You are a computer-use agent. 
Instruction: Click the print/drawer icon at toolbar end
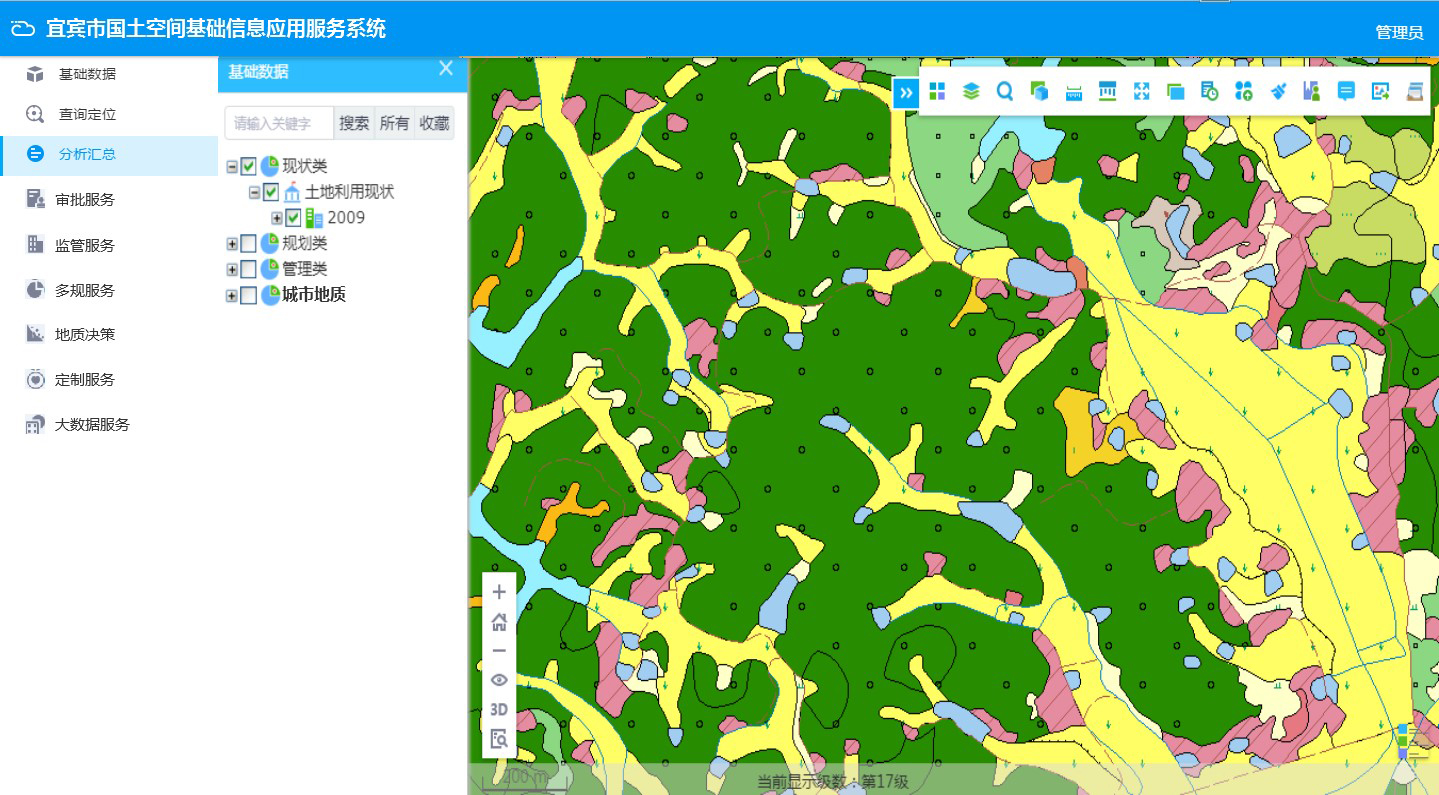point(1415,92)
